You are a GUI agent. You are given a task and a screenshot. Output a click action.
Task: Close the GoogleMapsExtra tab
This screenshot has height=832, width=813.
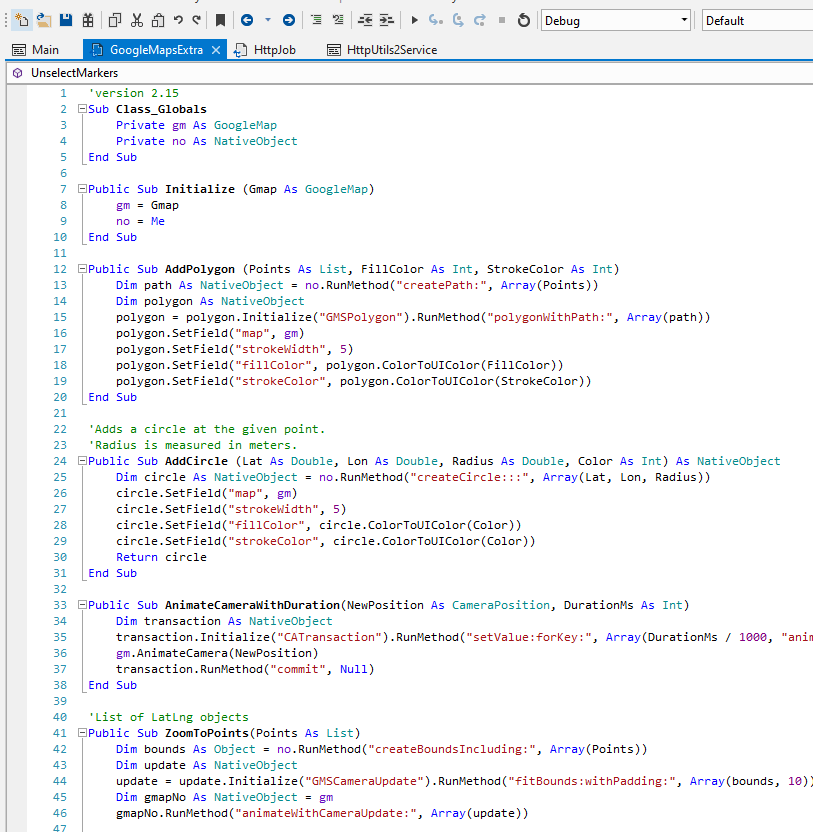(x=215, y=49)
